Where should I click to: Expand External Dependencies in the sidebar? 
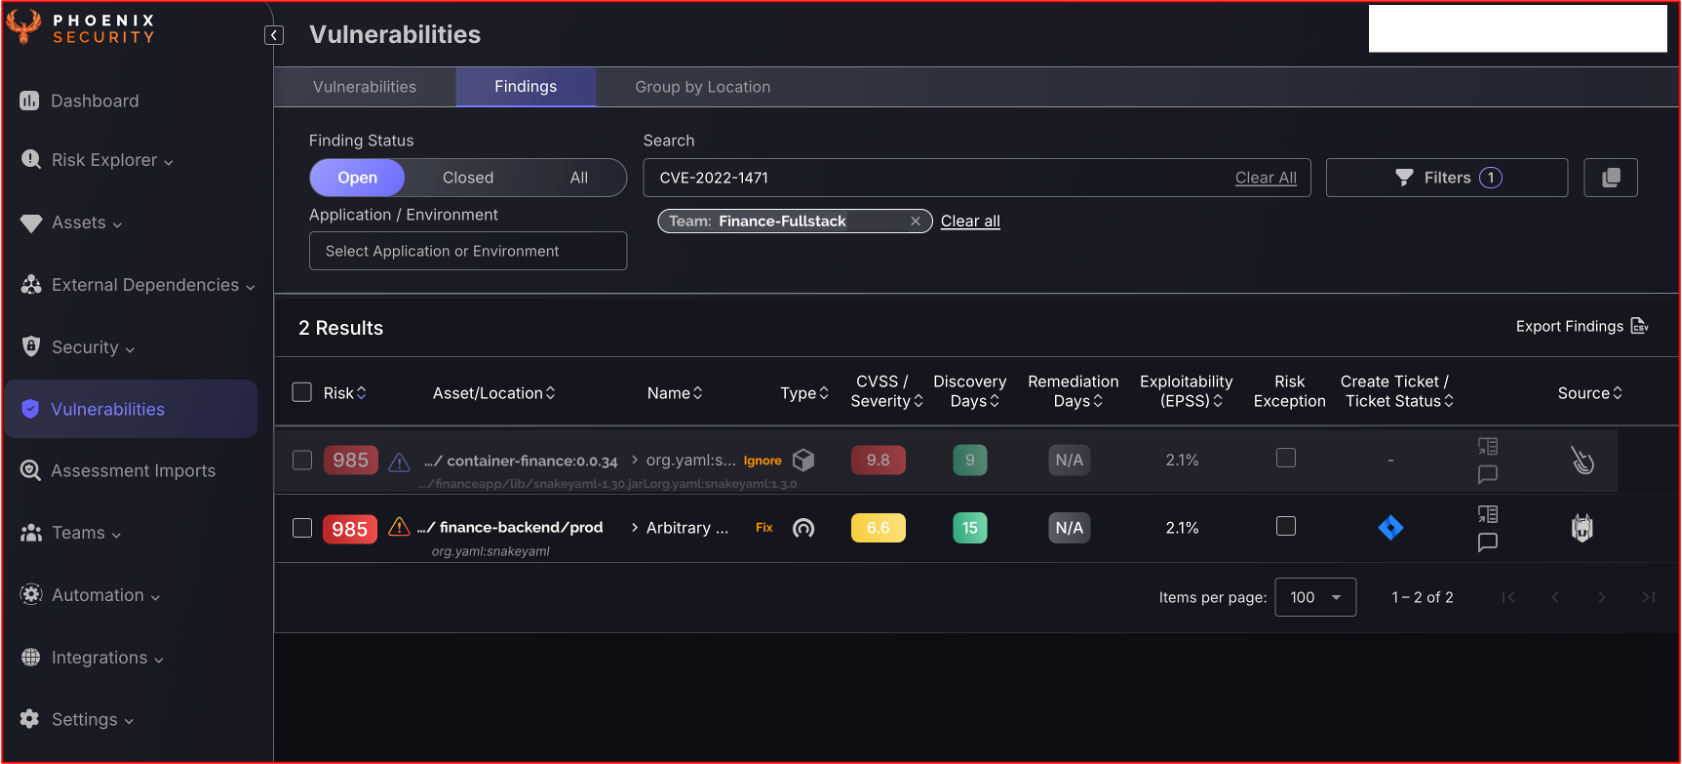(138, 285)
